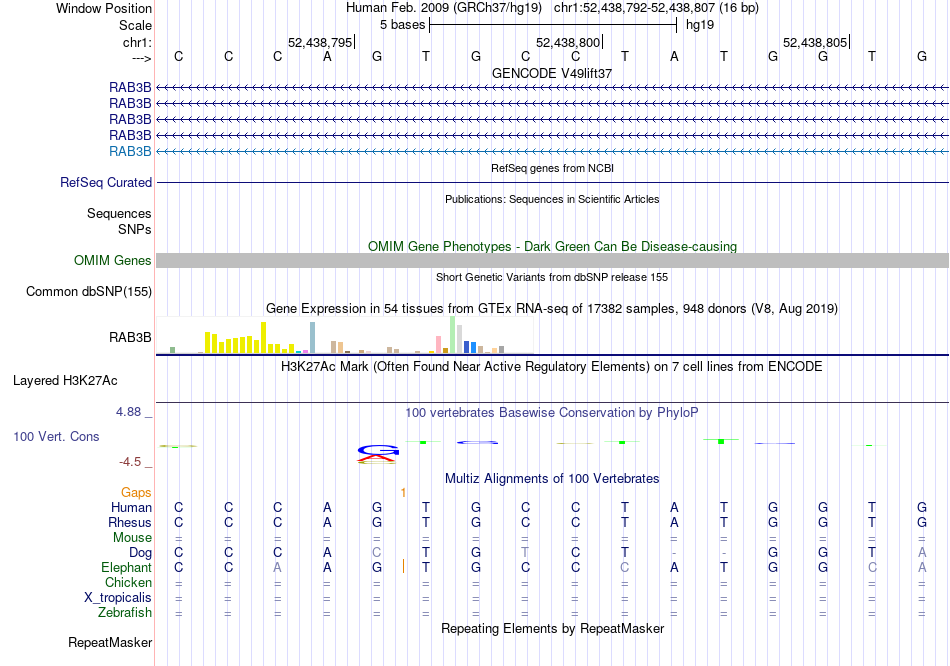Screen dimensions: 950x666
Task: Click the Basewise Conservation by PhyloP title
Action: (x=552, y=413)
